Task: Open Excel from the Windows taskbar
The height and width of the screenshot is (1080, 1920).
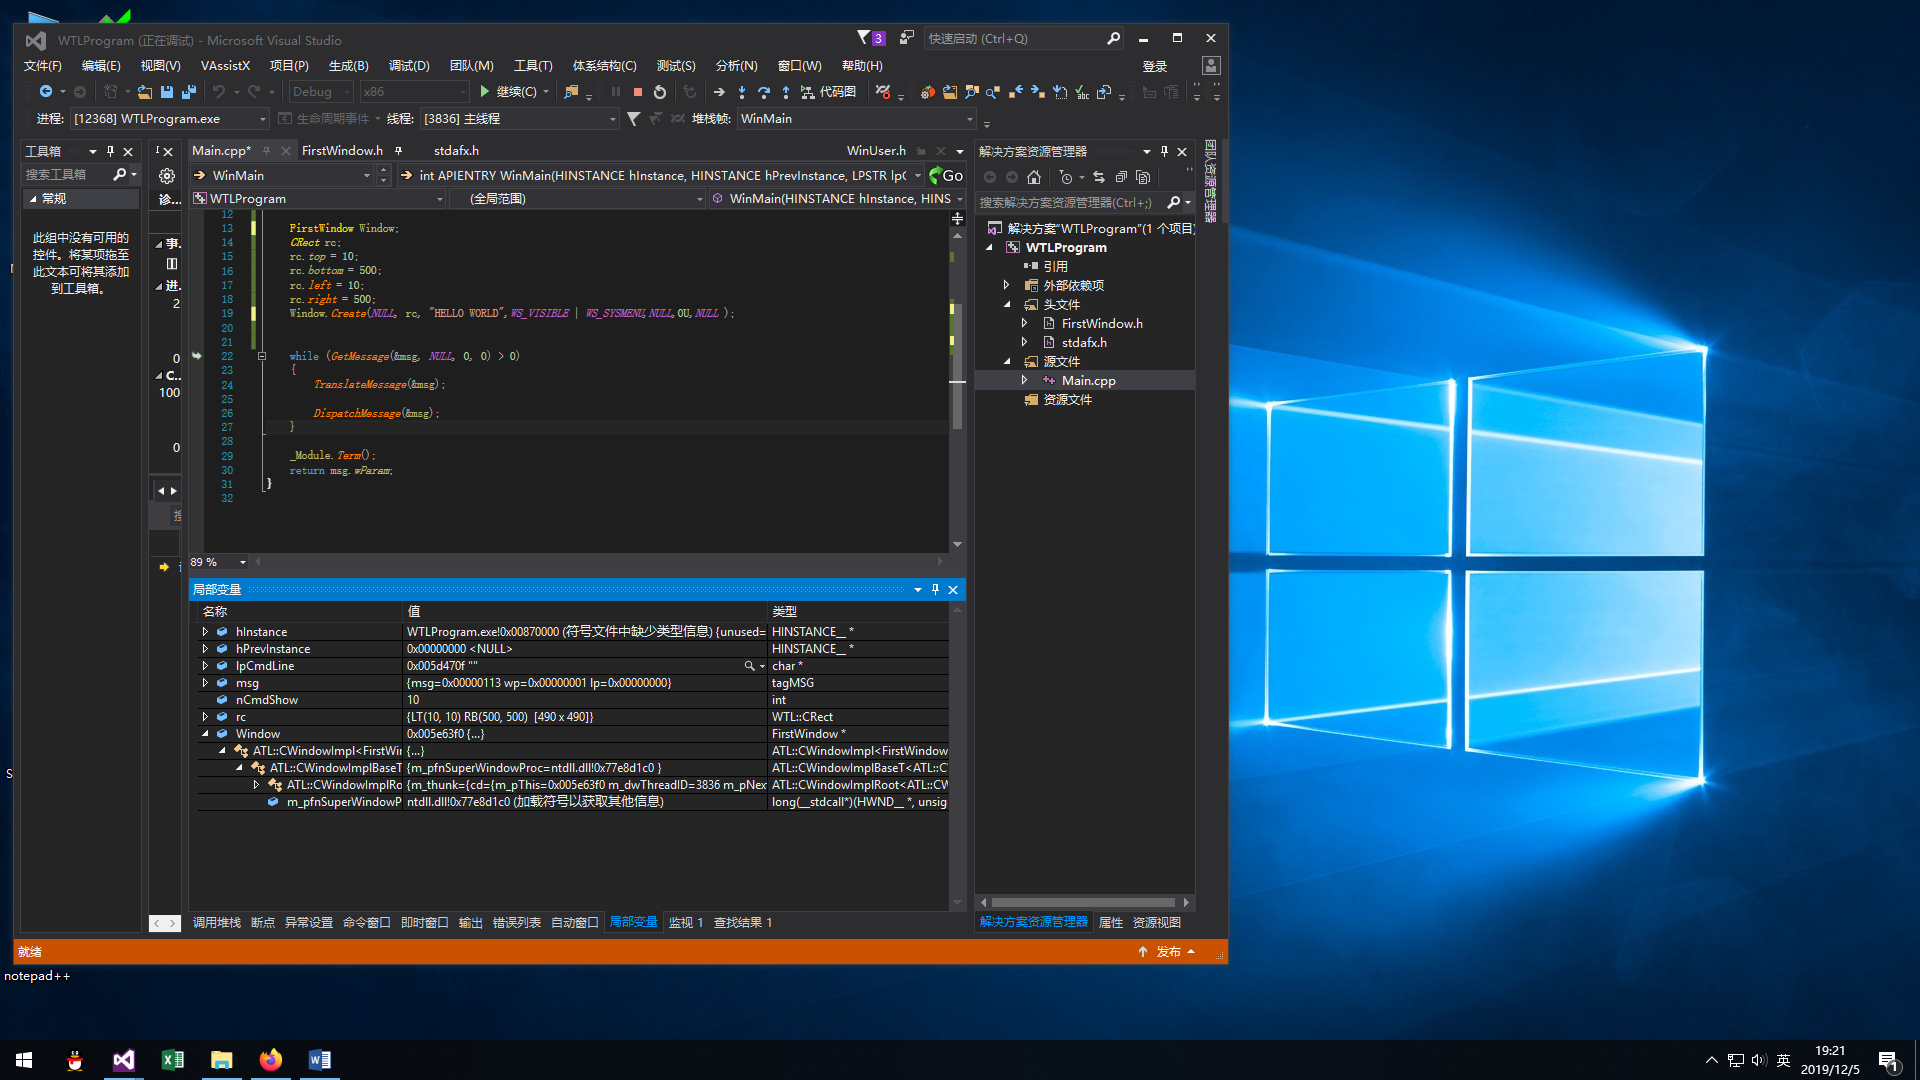Action: [x=172, y=1060]
